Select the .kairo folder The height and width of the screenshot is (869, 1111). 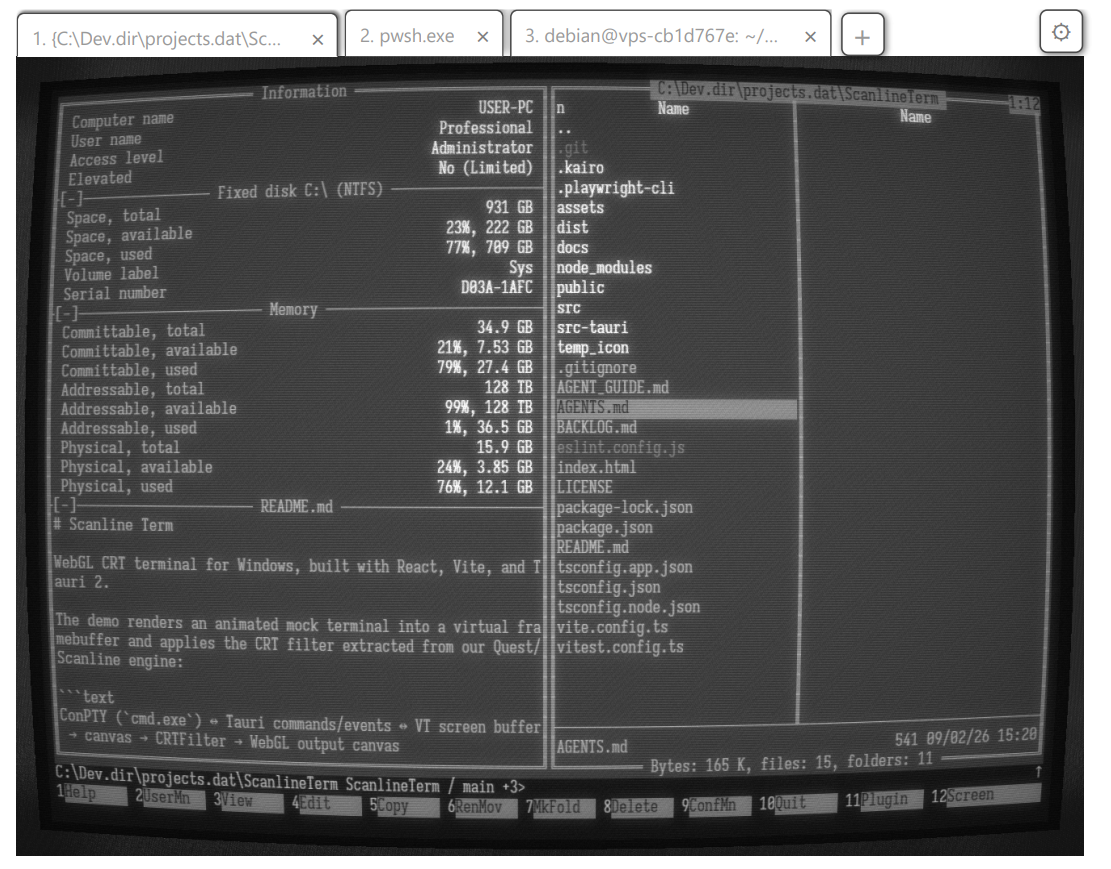point(580,167)
